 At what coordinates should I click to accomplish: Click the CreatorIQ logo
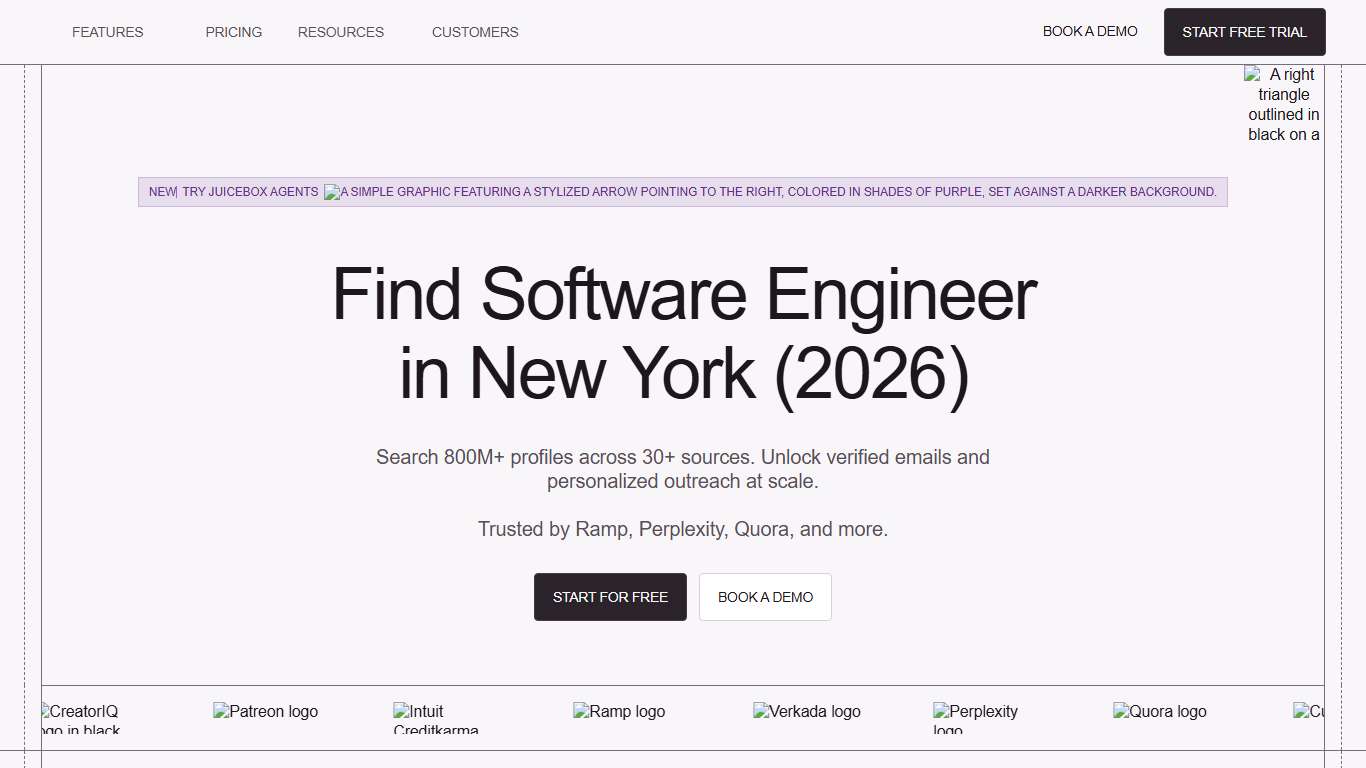79,716
